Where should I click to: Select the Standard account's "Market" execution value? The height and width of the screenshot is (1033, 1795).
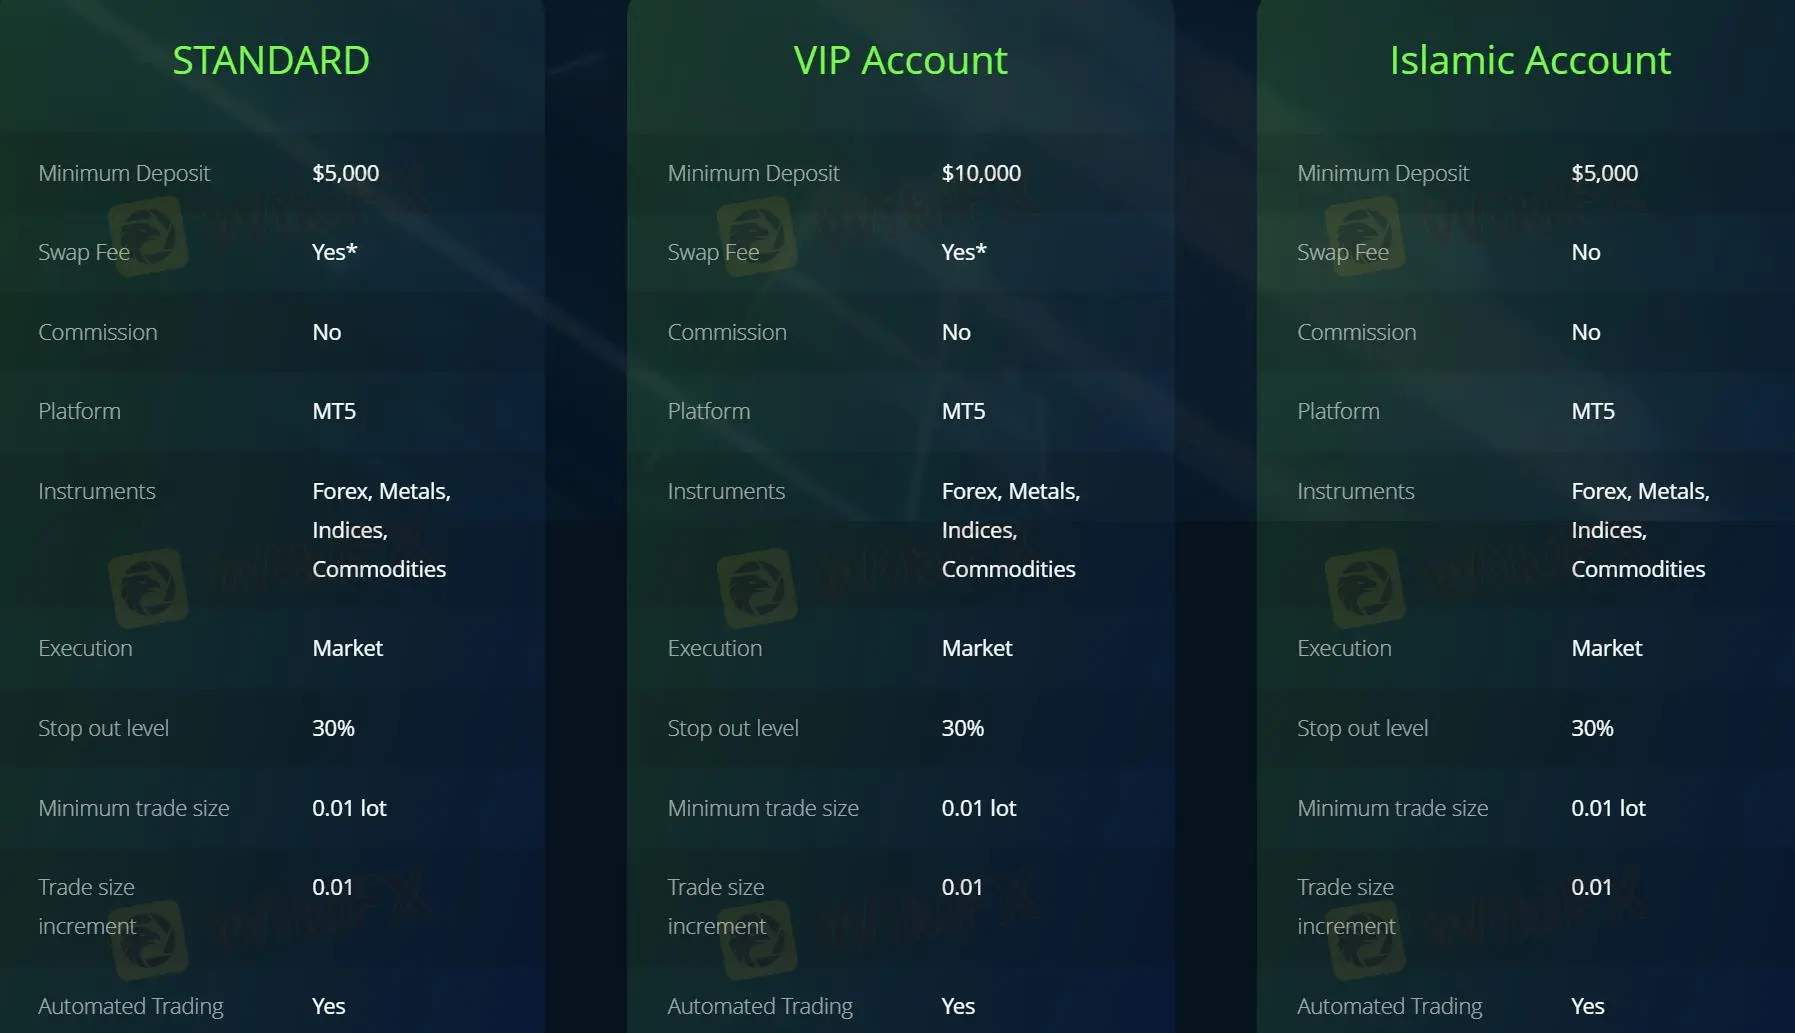point(347,648)
